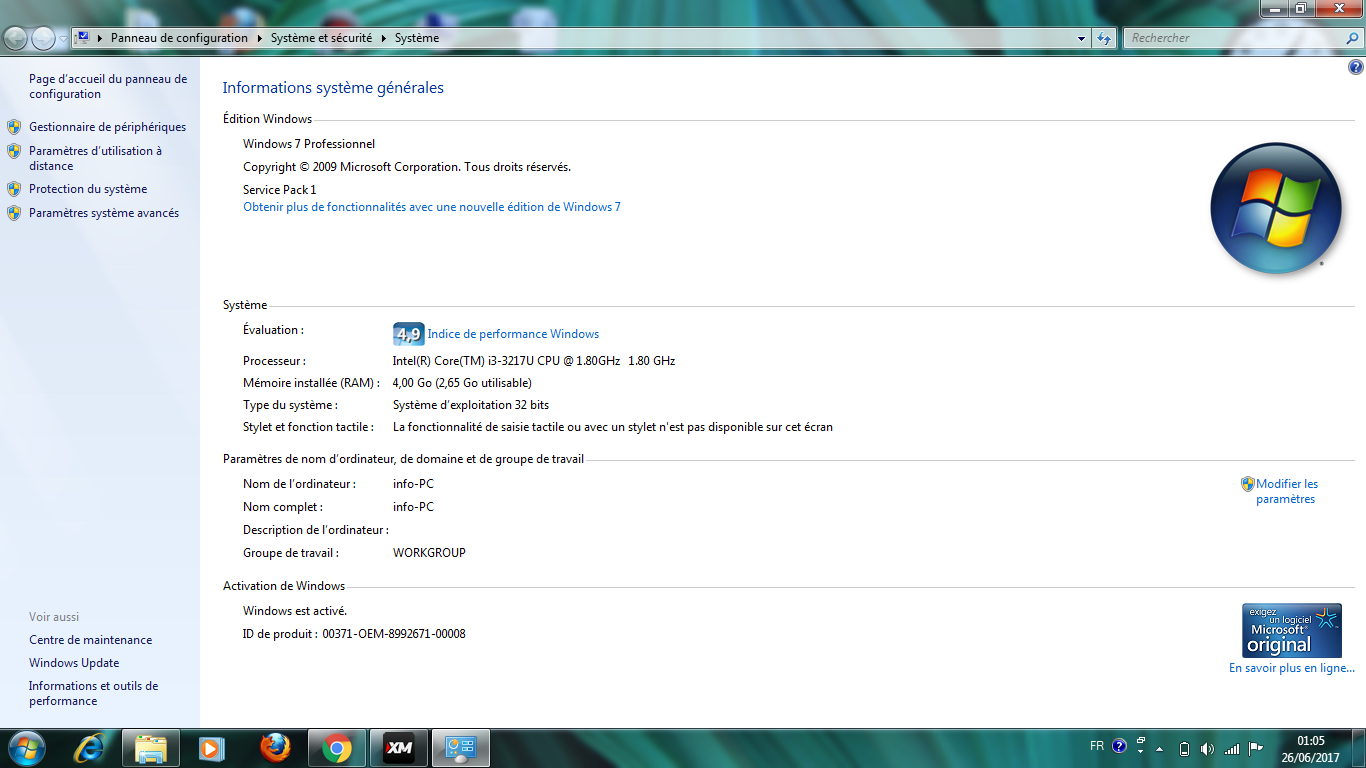Click the blue help question mark icon
Screen dimensions: 1366x768
coord(1356,68)
